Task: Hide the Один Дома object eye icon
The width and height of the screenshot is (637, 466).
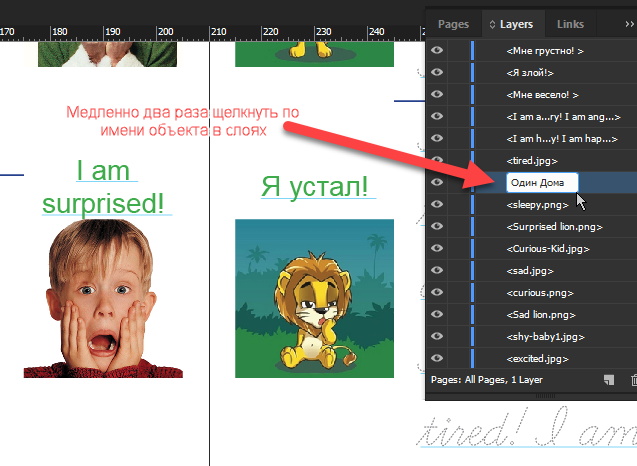Action: coord(437,182)
